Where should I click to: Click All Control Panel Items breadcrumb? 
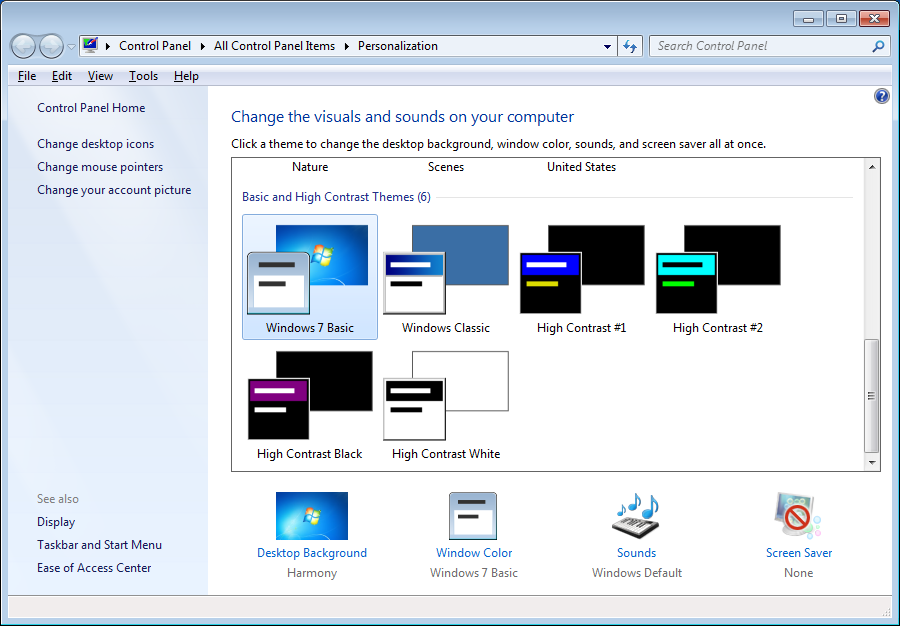point(274,46)
